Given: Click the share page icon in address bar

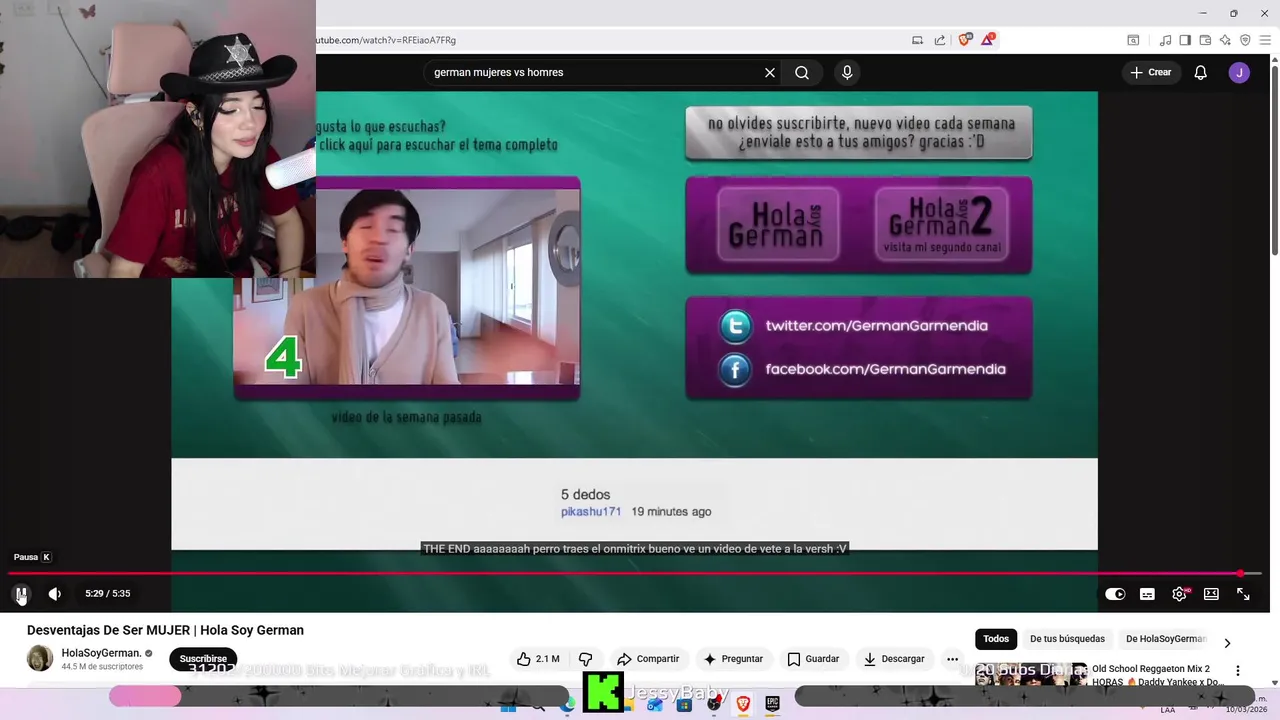Looking at the screenshot, I should point(940,40).
